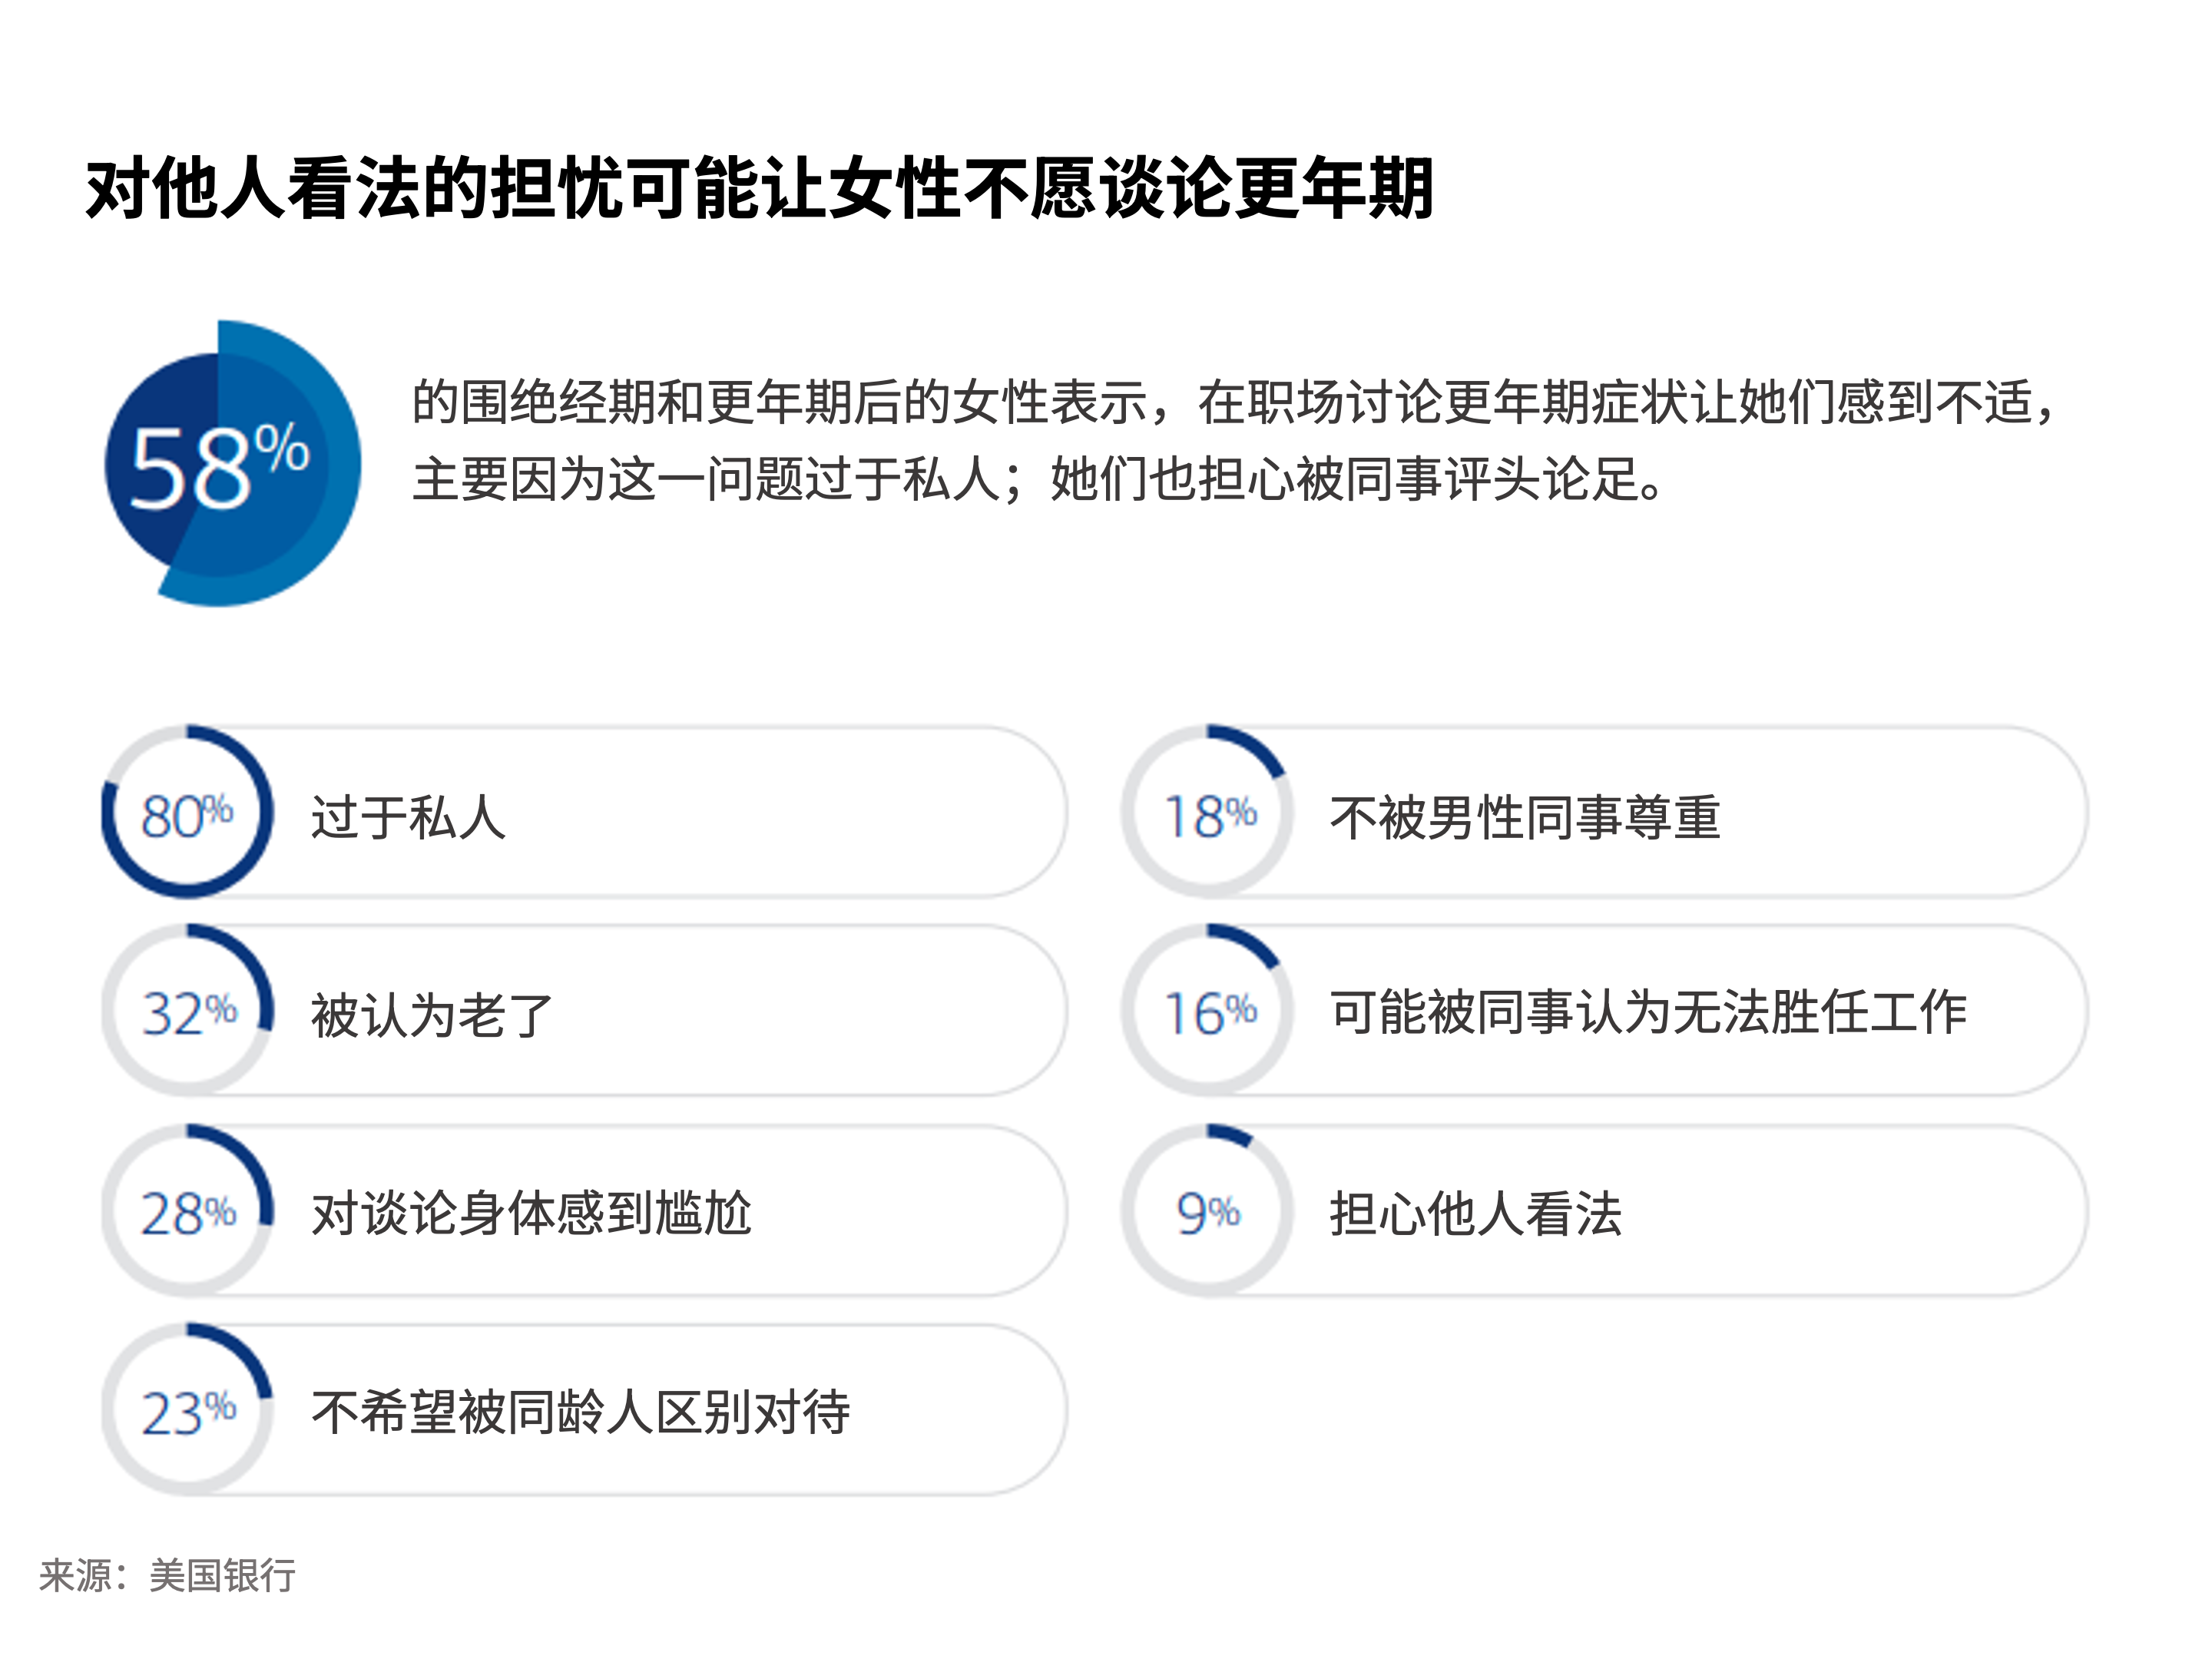
Task: Click the source text 美国银行
Action: click(x=222, y=1575)
